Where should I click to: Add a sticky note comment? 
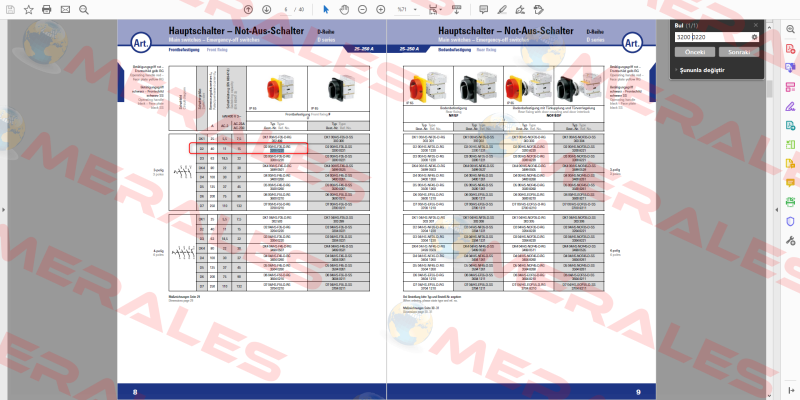click(x=484, y=9)
